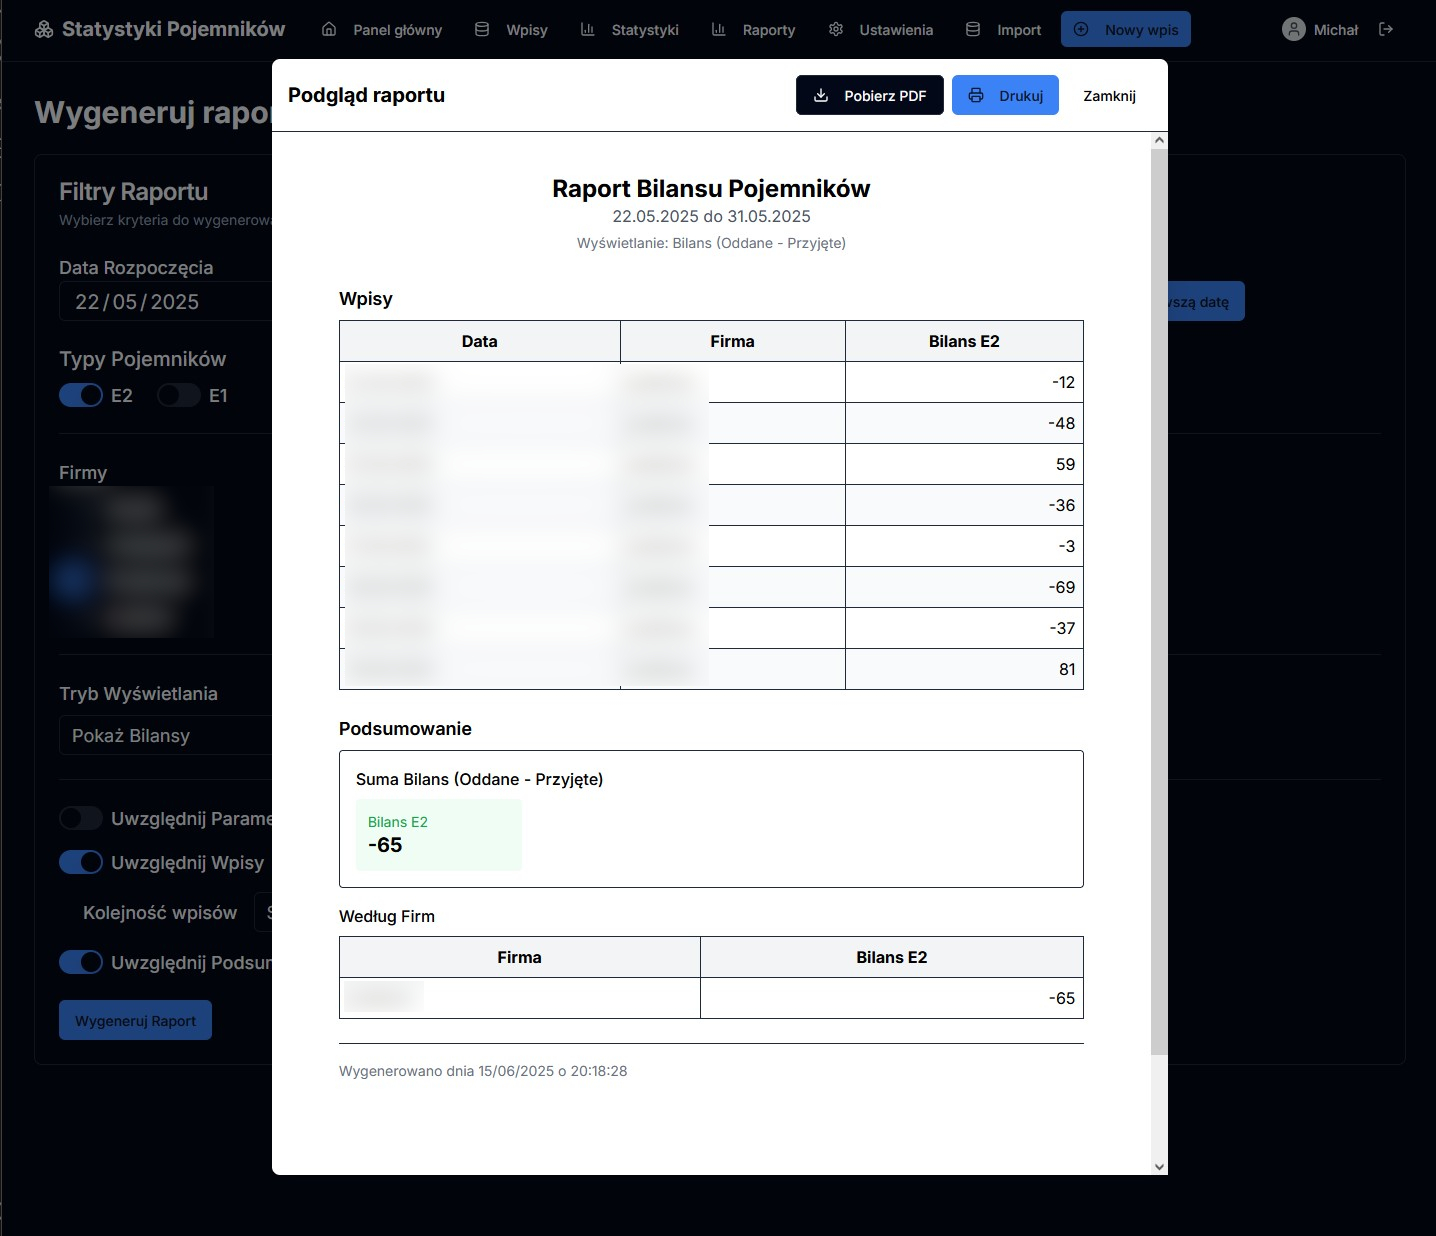This screenshot has width=1436, height=1236.
Task: Open Ustawienia via the gear icon
Action: coord(836,29)
